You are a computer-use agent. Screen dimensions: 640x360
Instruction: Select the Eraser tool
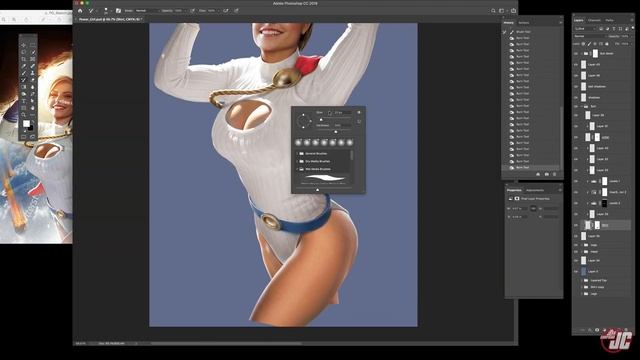33,80
